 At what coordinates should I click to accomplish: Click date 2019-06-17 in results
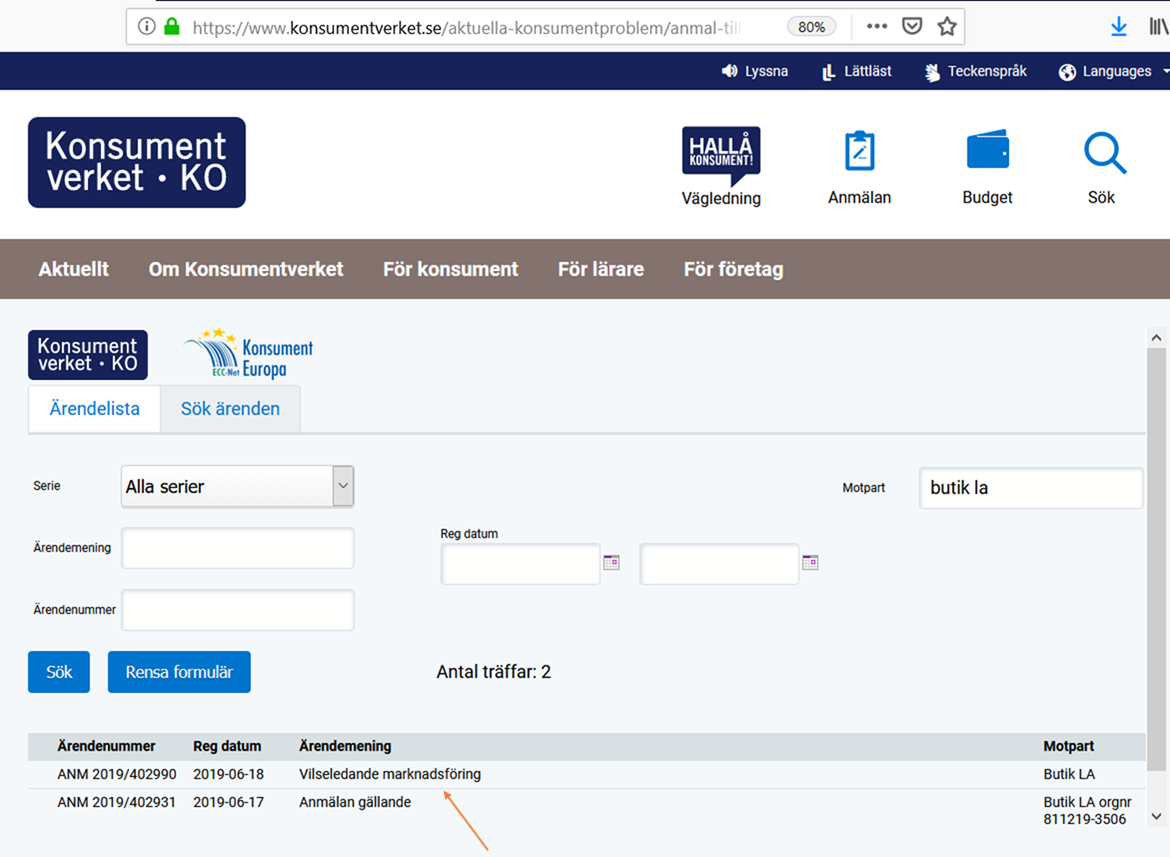(x=228, y=802)
